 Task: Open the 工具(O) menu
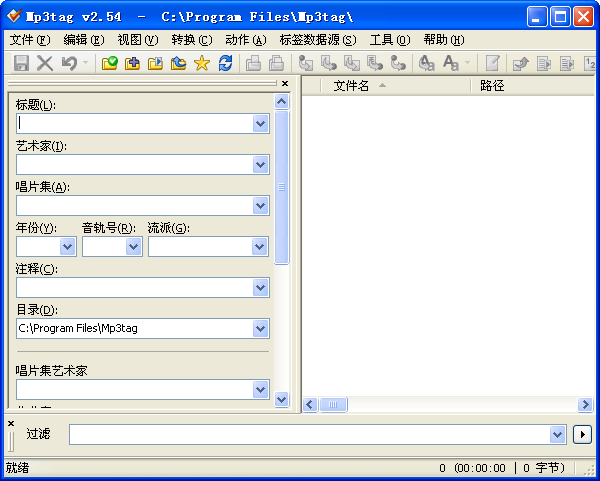click(x=390, y=40)
